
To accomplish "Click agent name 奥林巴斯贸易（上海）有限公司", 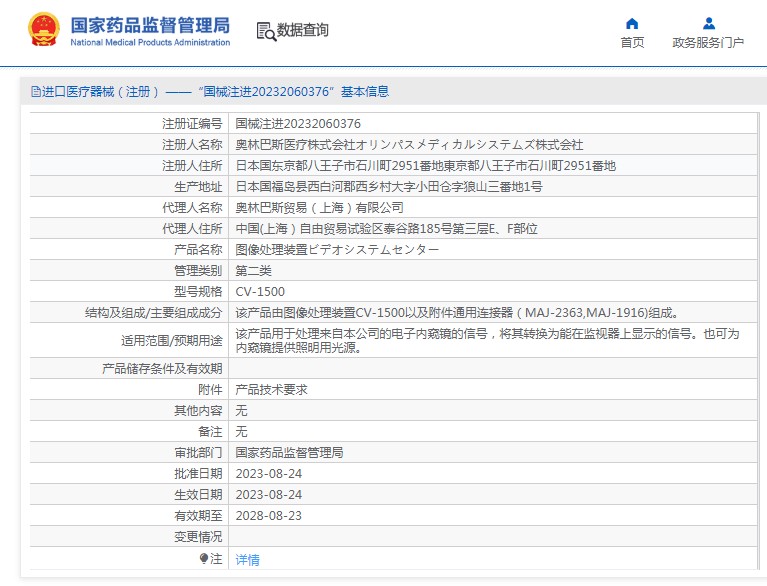I will point(319,208).
